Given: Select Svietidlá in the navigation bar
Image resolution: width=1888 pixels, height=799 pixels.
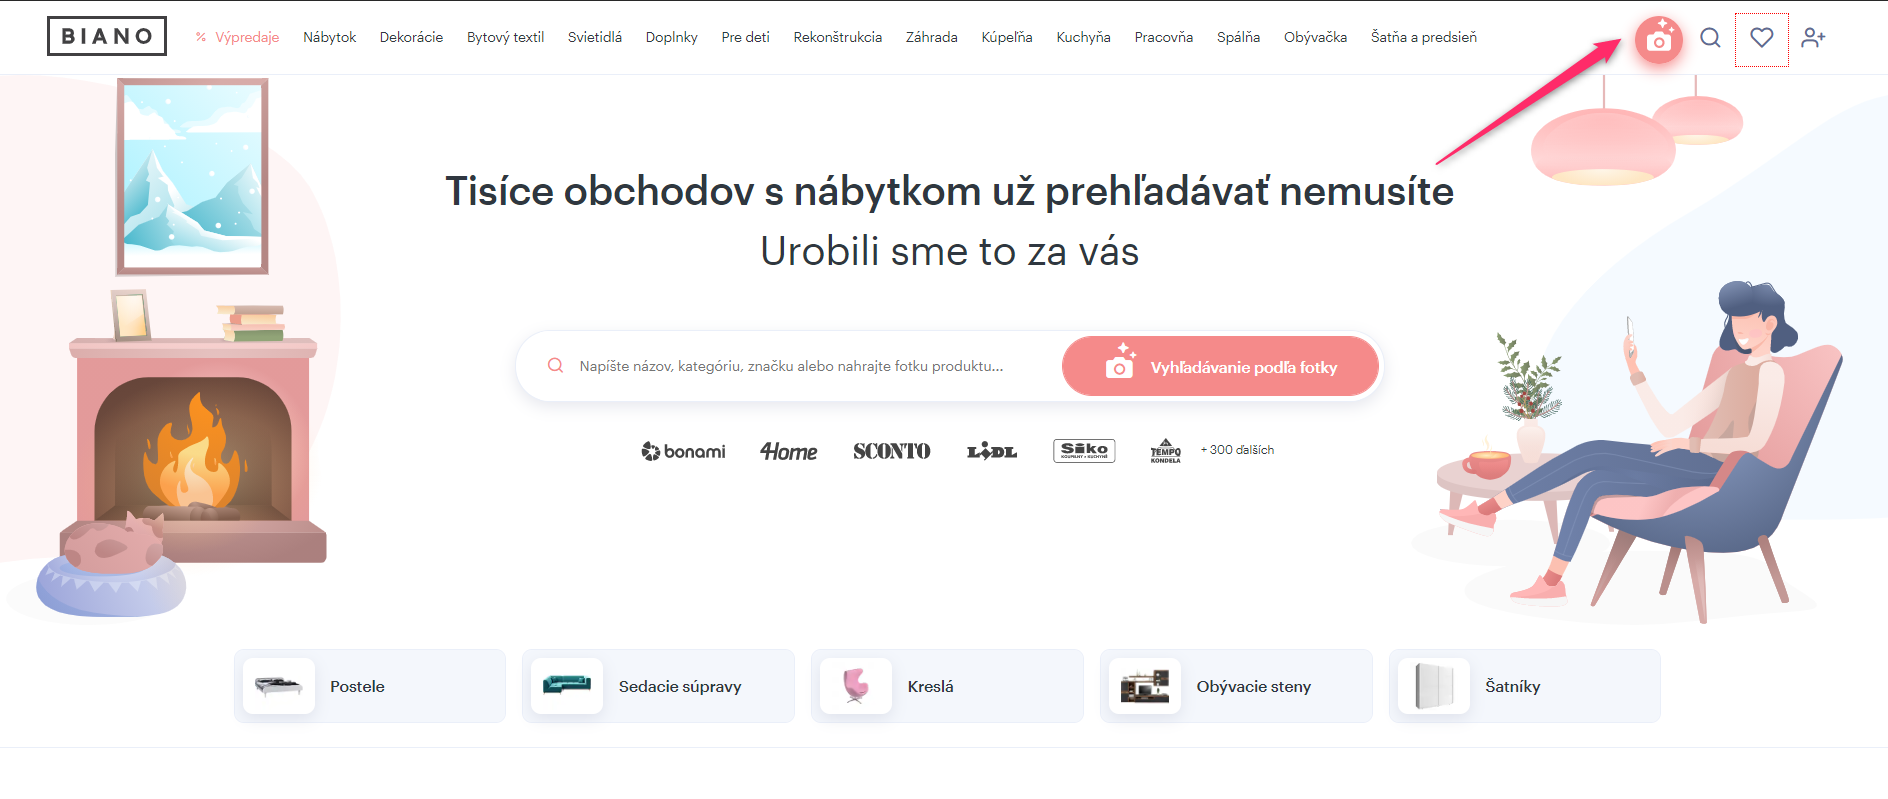Looking at the screenshot, I should [x=594, y=38].
